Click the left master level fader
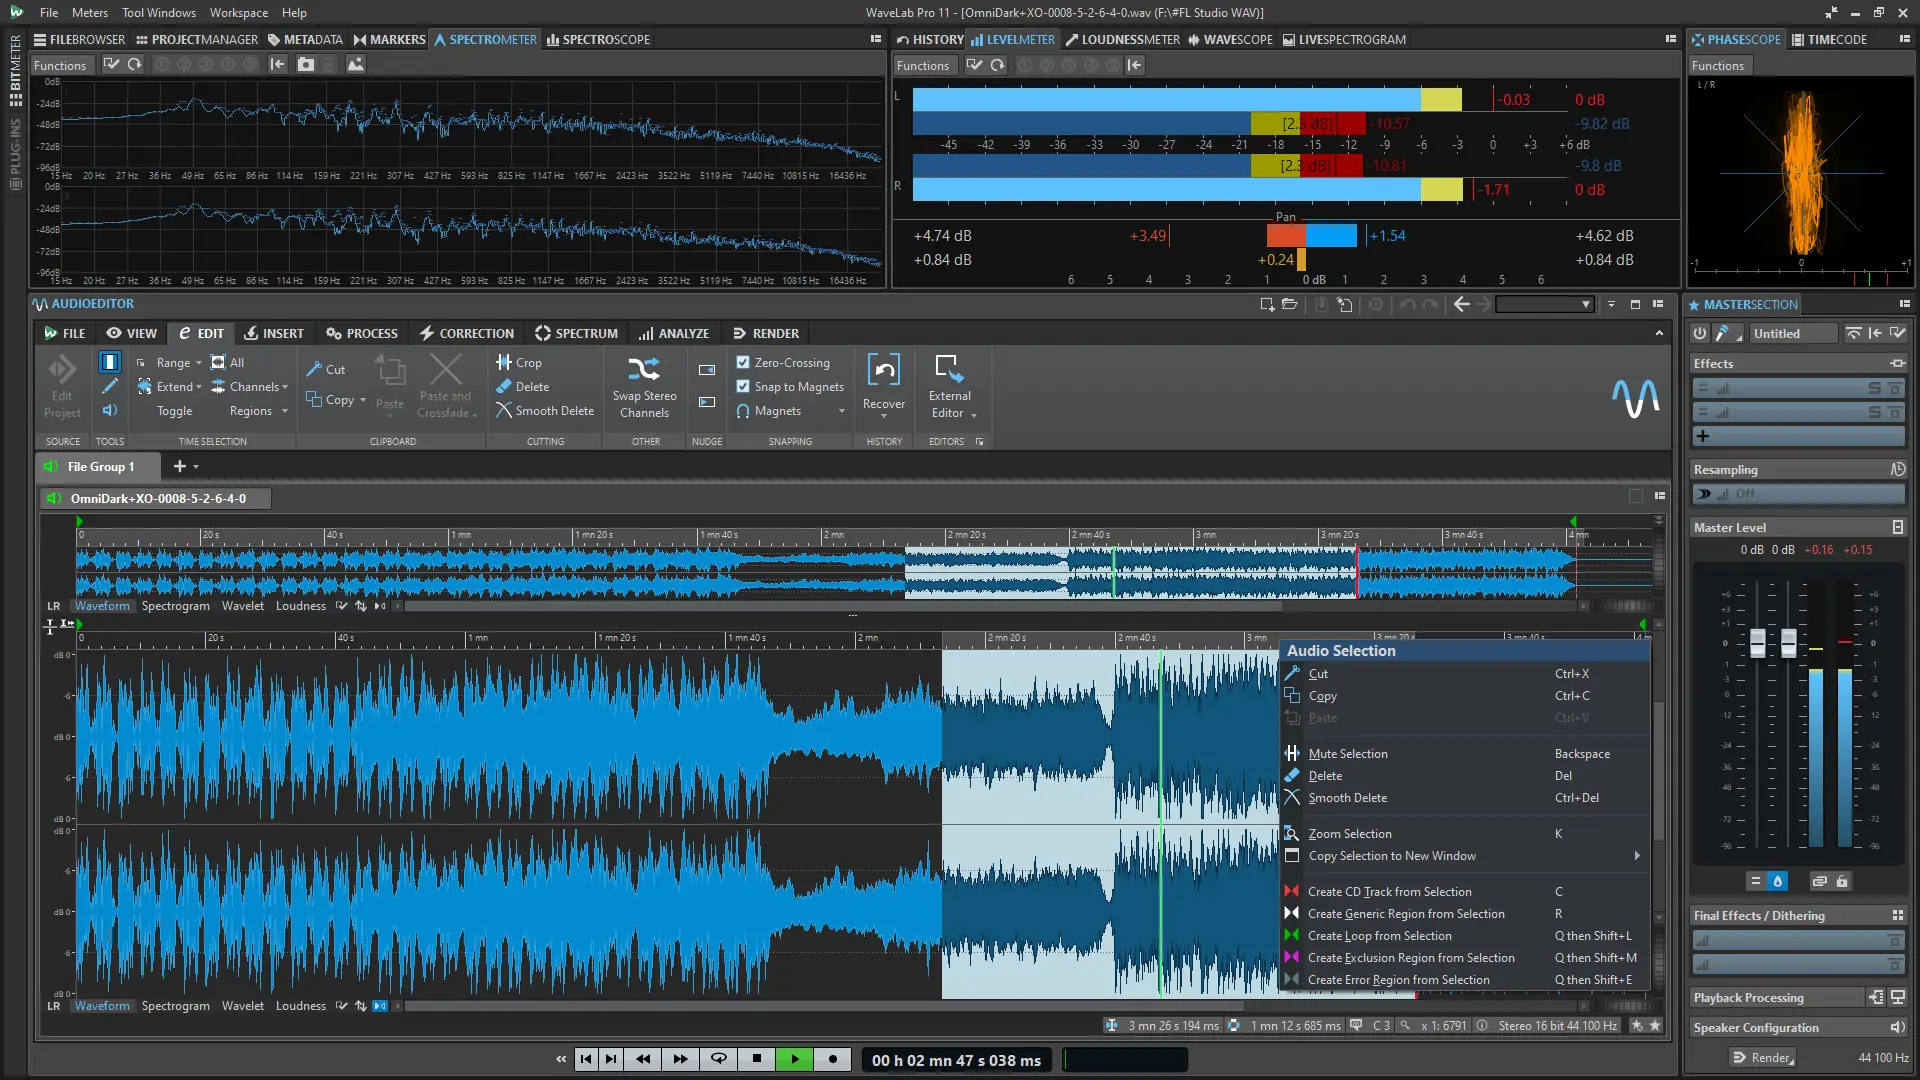Screen dimensions: 1920x1080 pyautogui.click(x=1757, y=642)
